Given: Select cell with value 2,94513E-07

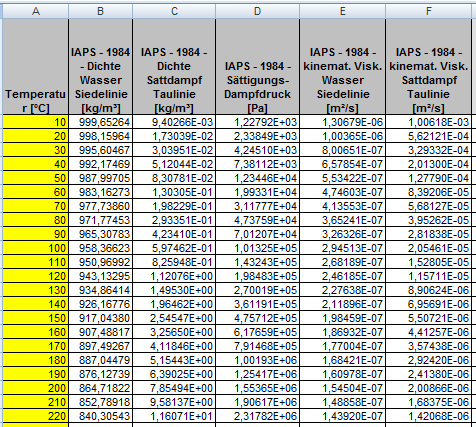Looking at the screenshot, I should pos(342,248).
